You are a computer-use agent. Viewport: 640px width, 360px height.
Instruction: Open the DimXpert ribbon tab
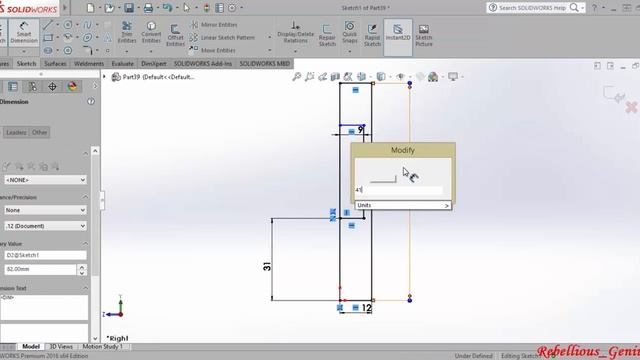(154, 64)
